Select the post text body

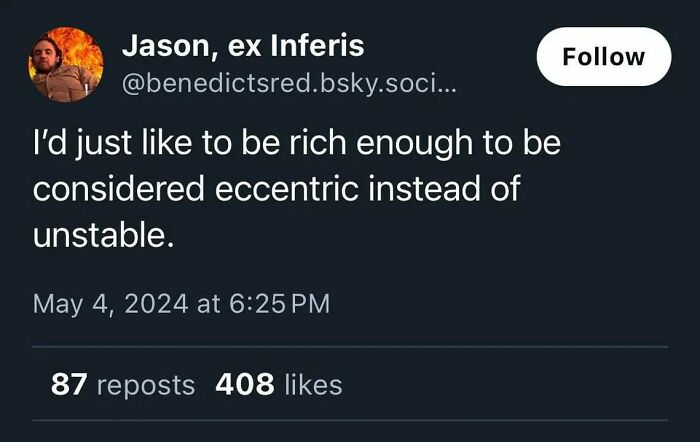click(x=297, y=189)
